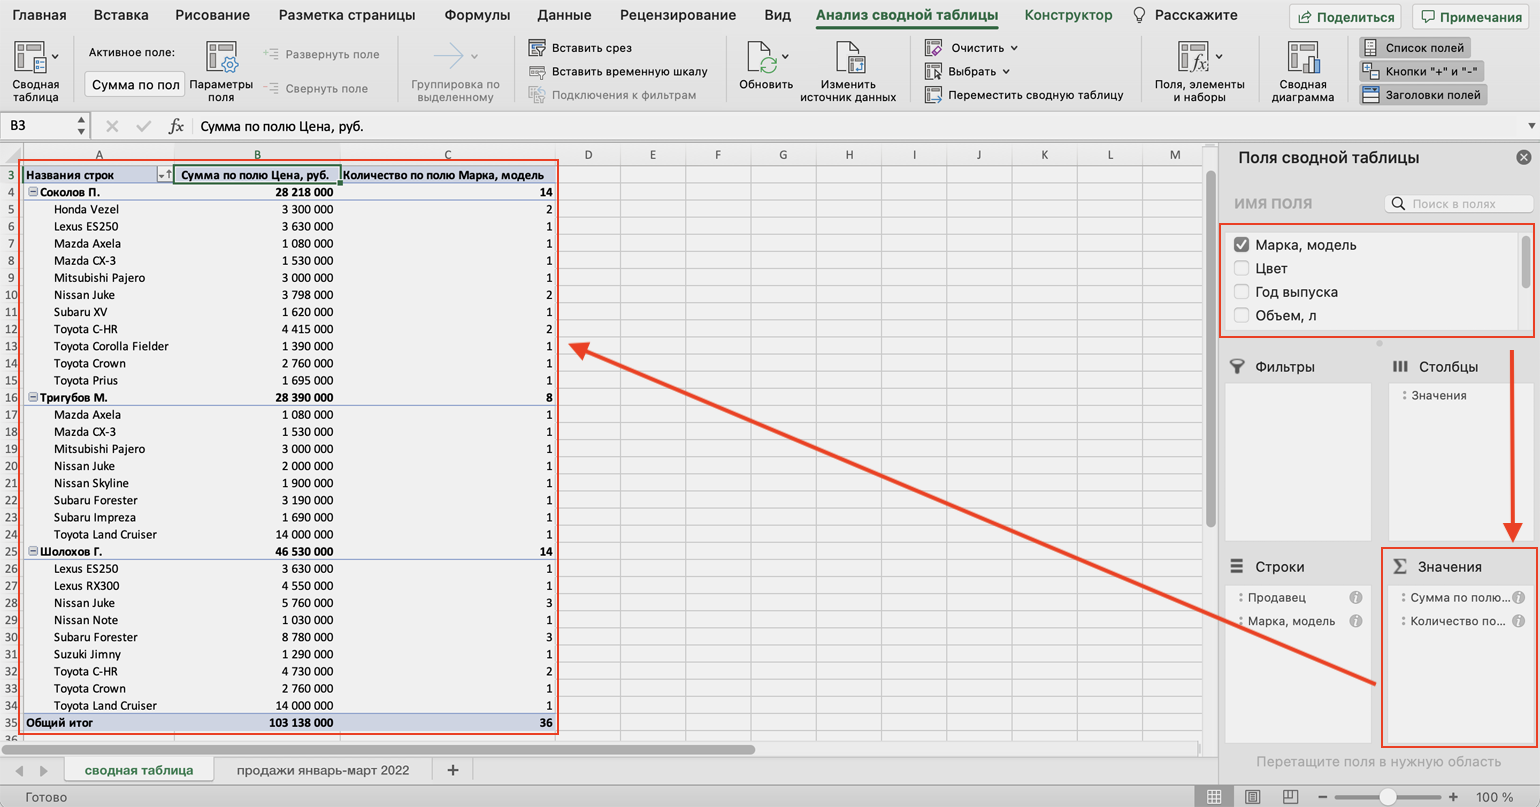Open Field Settings (Параметры поля) icon
Image resolution: width=1540 pixels, height=807 pixels.
[221, 60]
